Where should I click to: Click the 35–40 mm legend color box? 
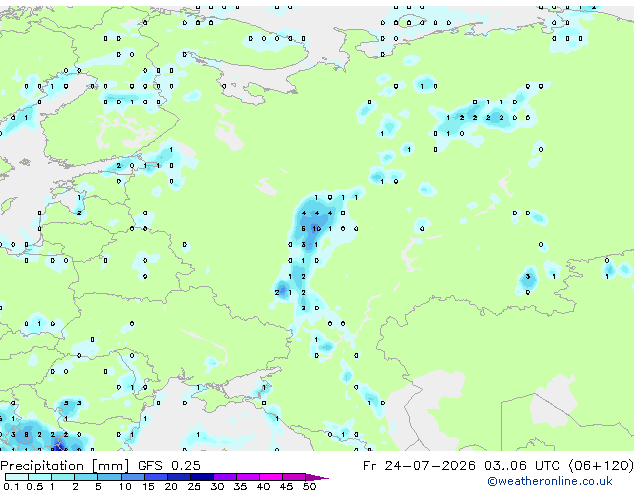(247, 477)
